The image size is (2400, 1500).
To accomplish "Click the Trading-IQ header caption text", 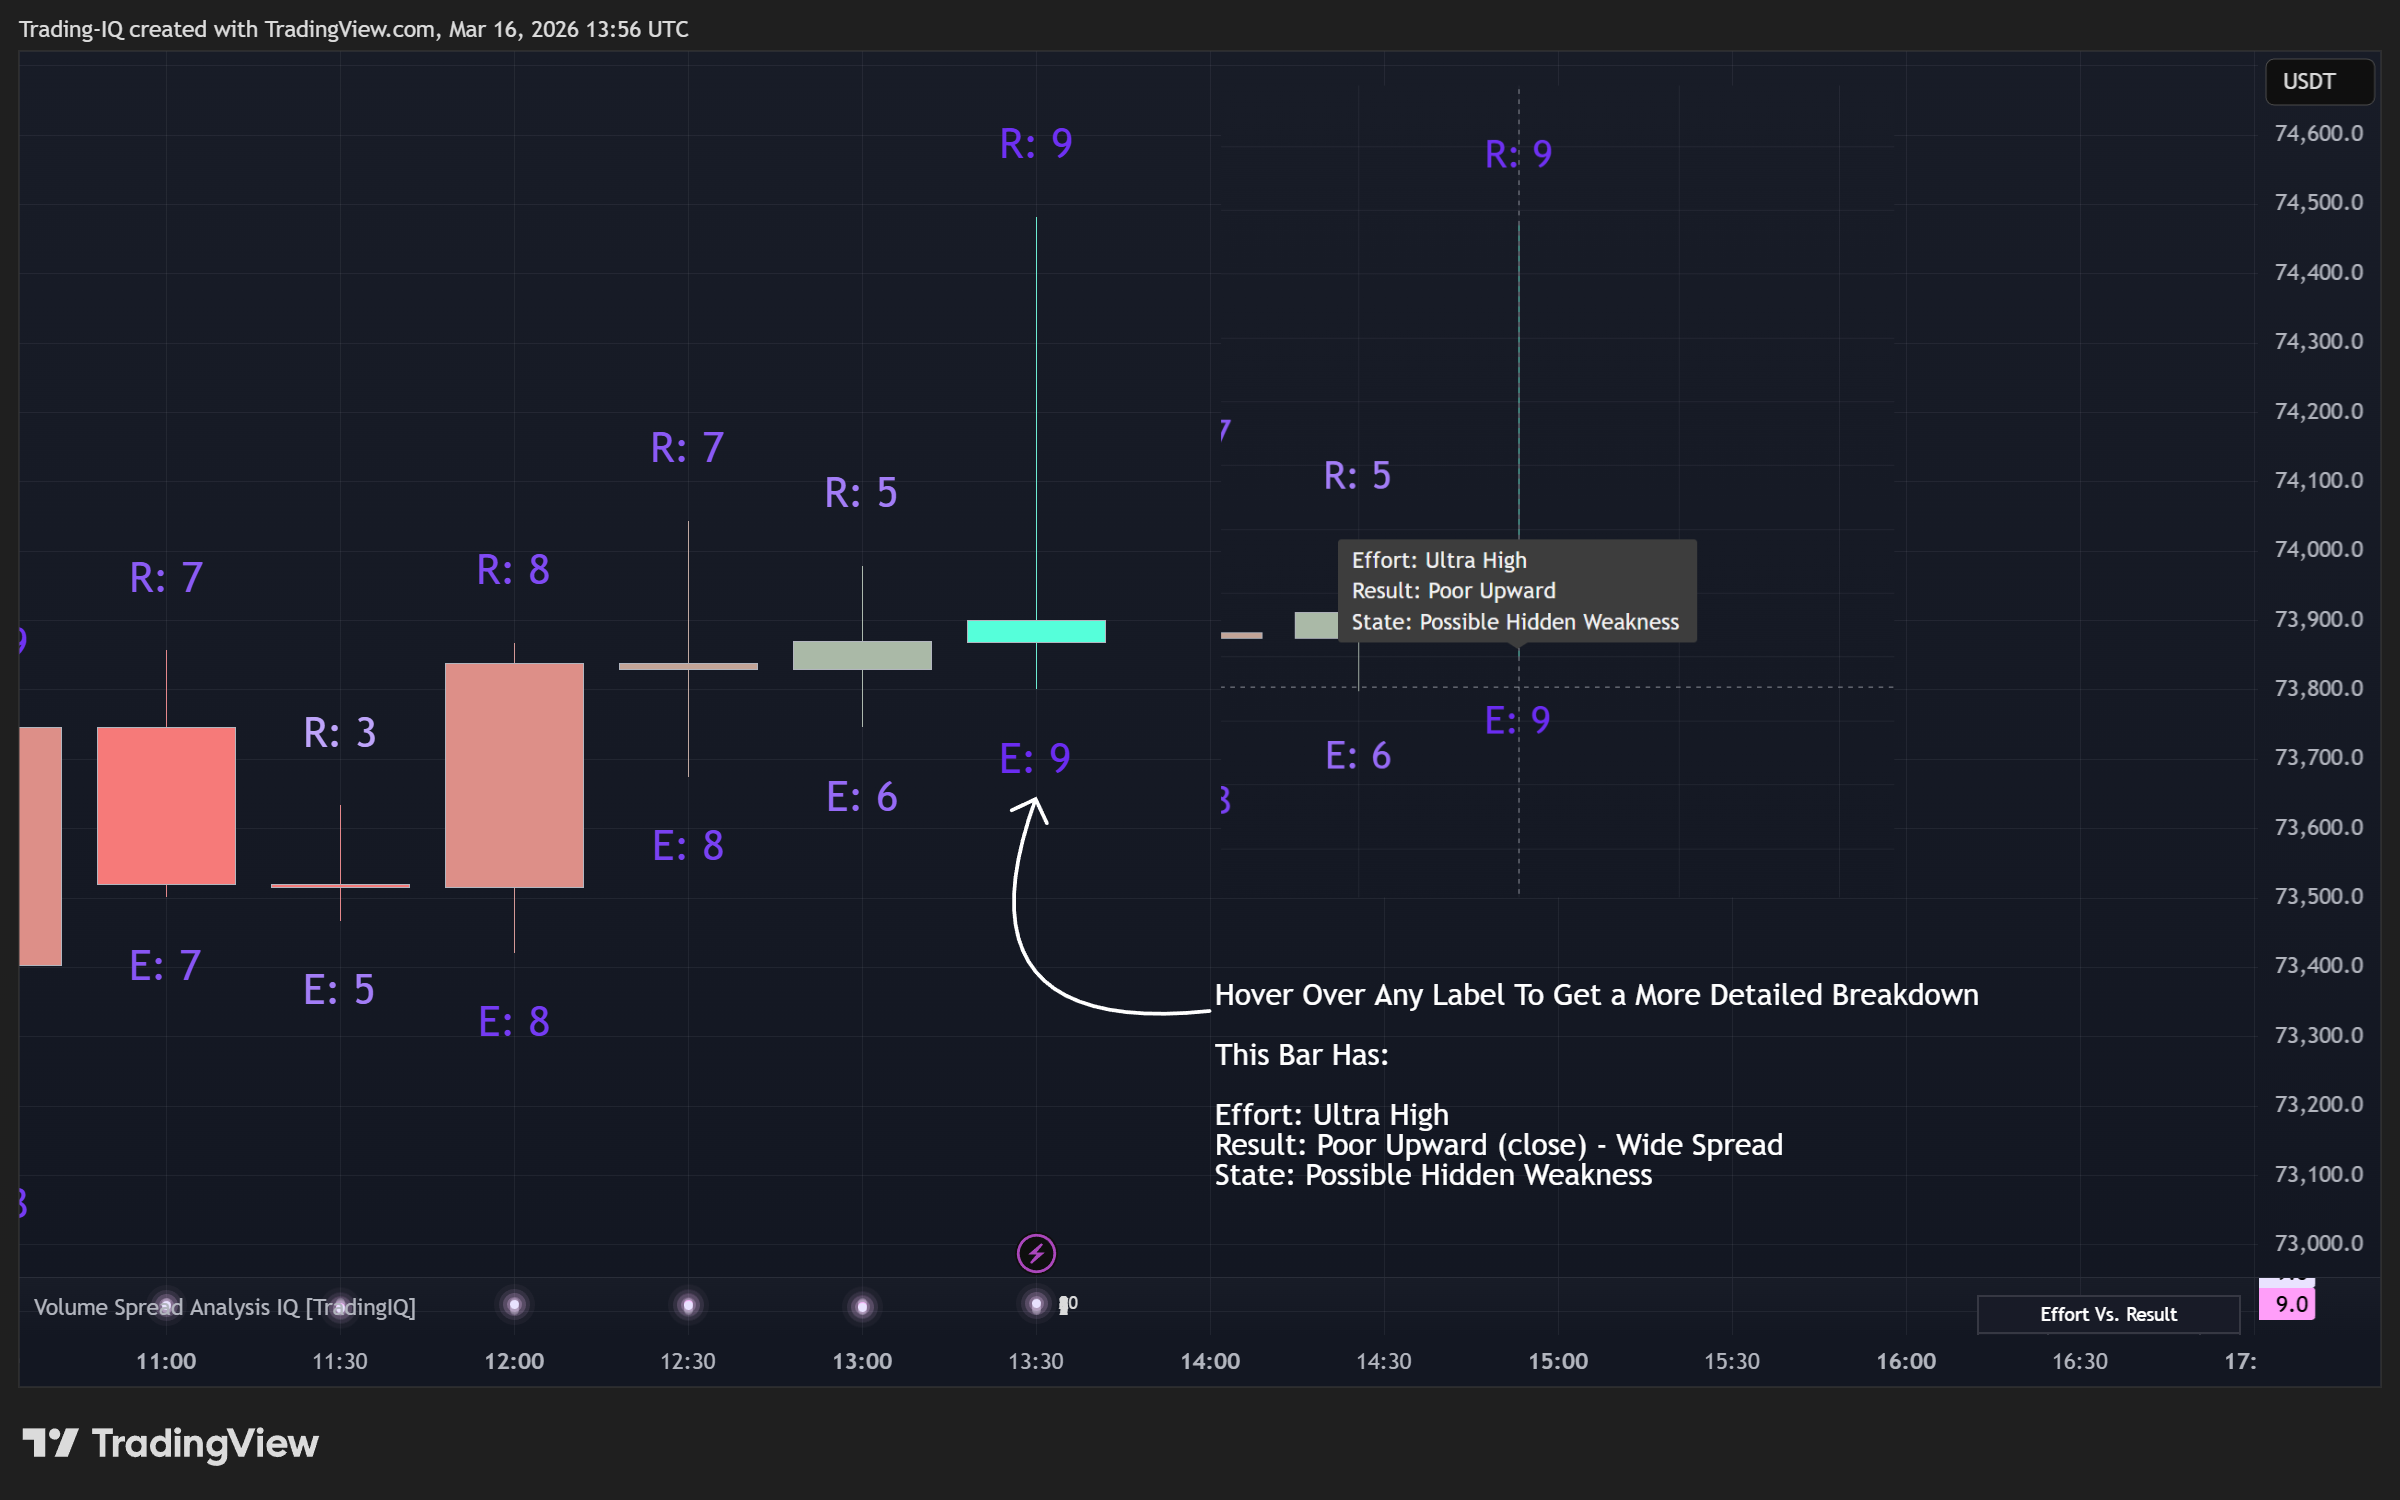I will click(354, 29).
